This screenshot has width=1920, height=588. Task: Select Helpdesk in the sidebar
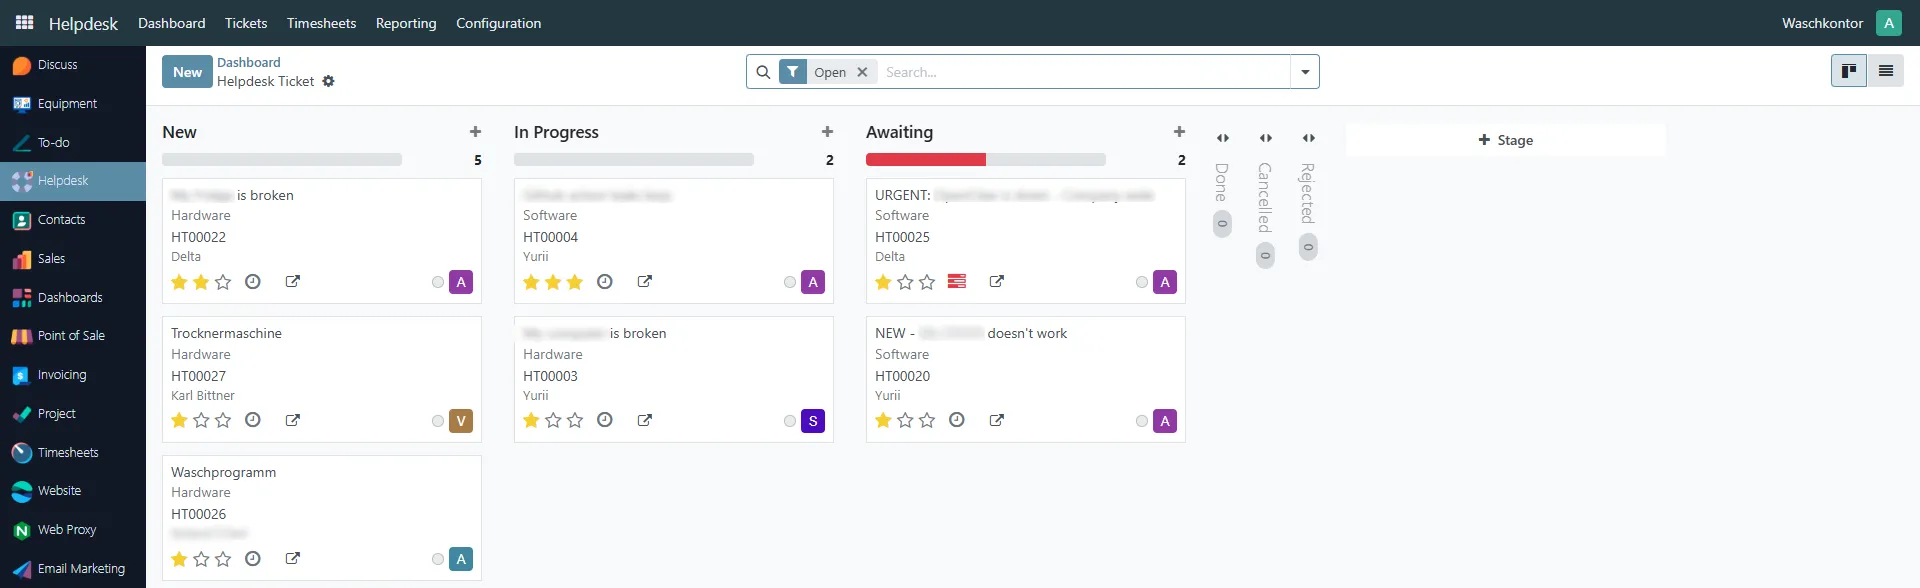(x=73, y=181)
